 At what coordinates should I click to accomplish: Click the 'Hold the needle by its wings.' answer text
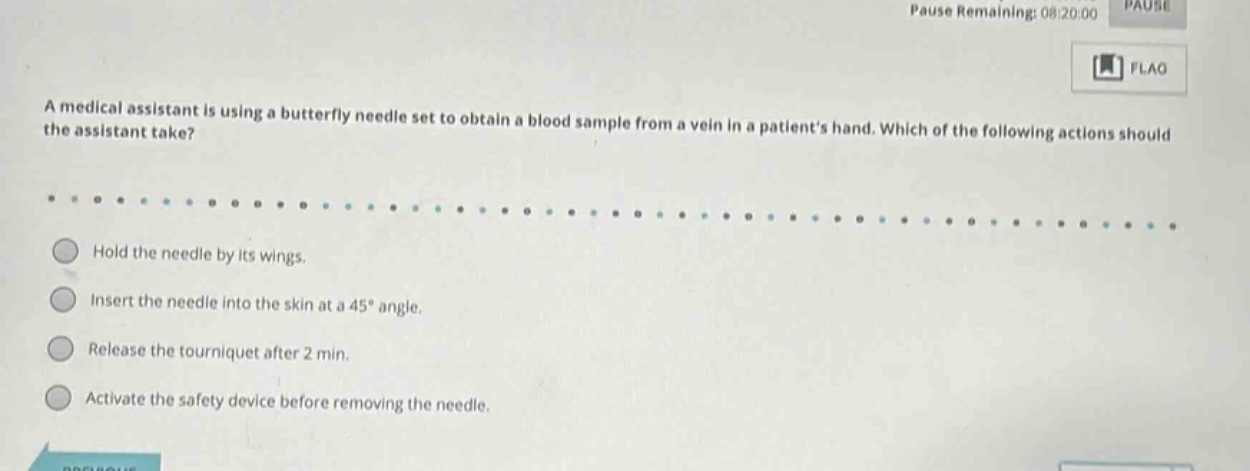pos(199,255)
